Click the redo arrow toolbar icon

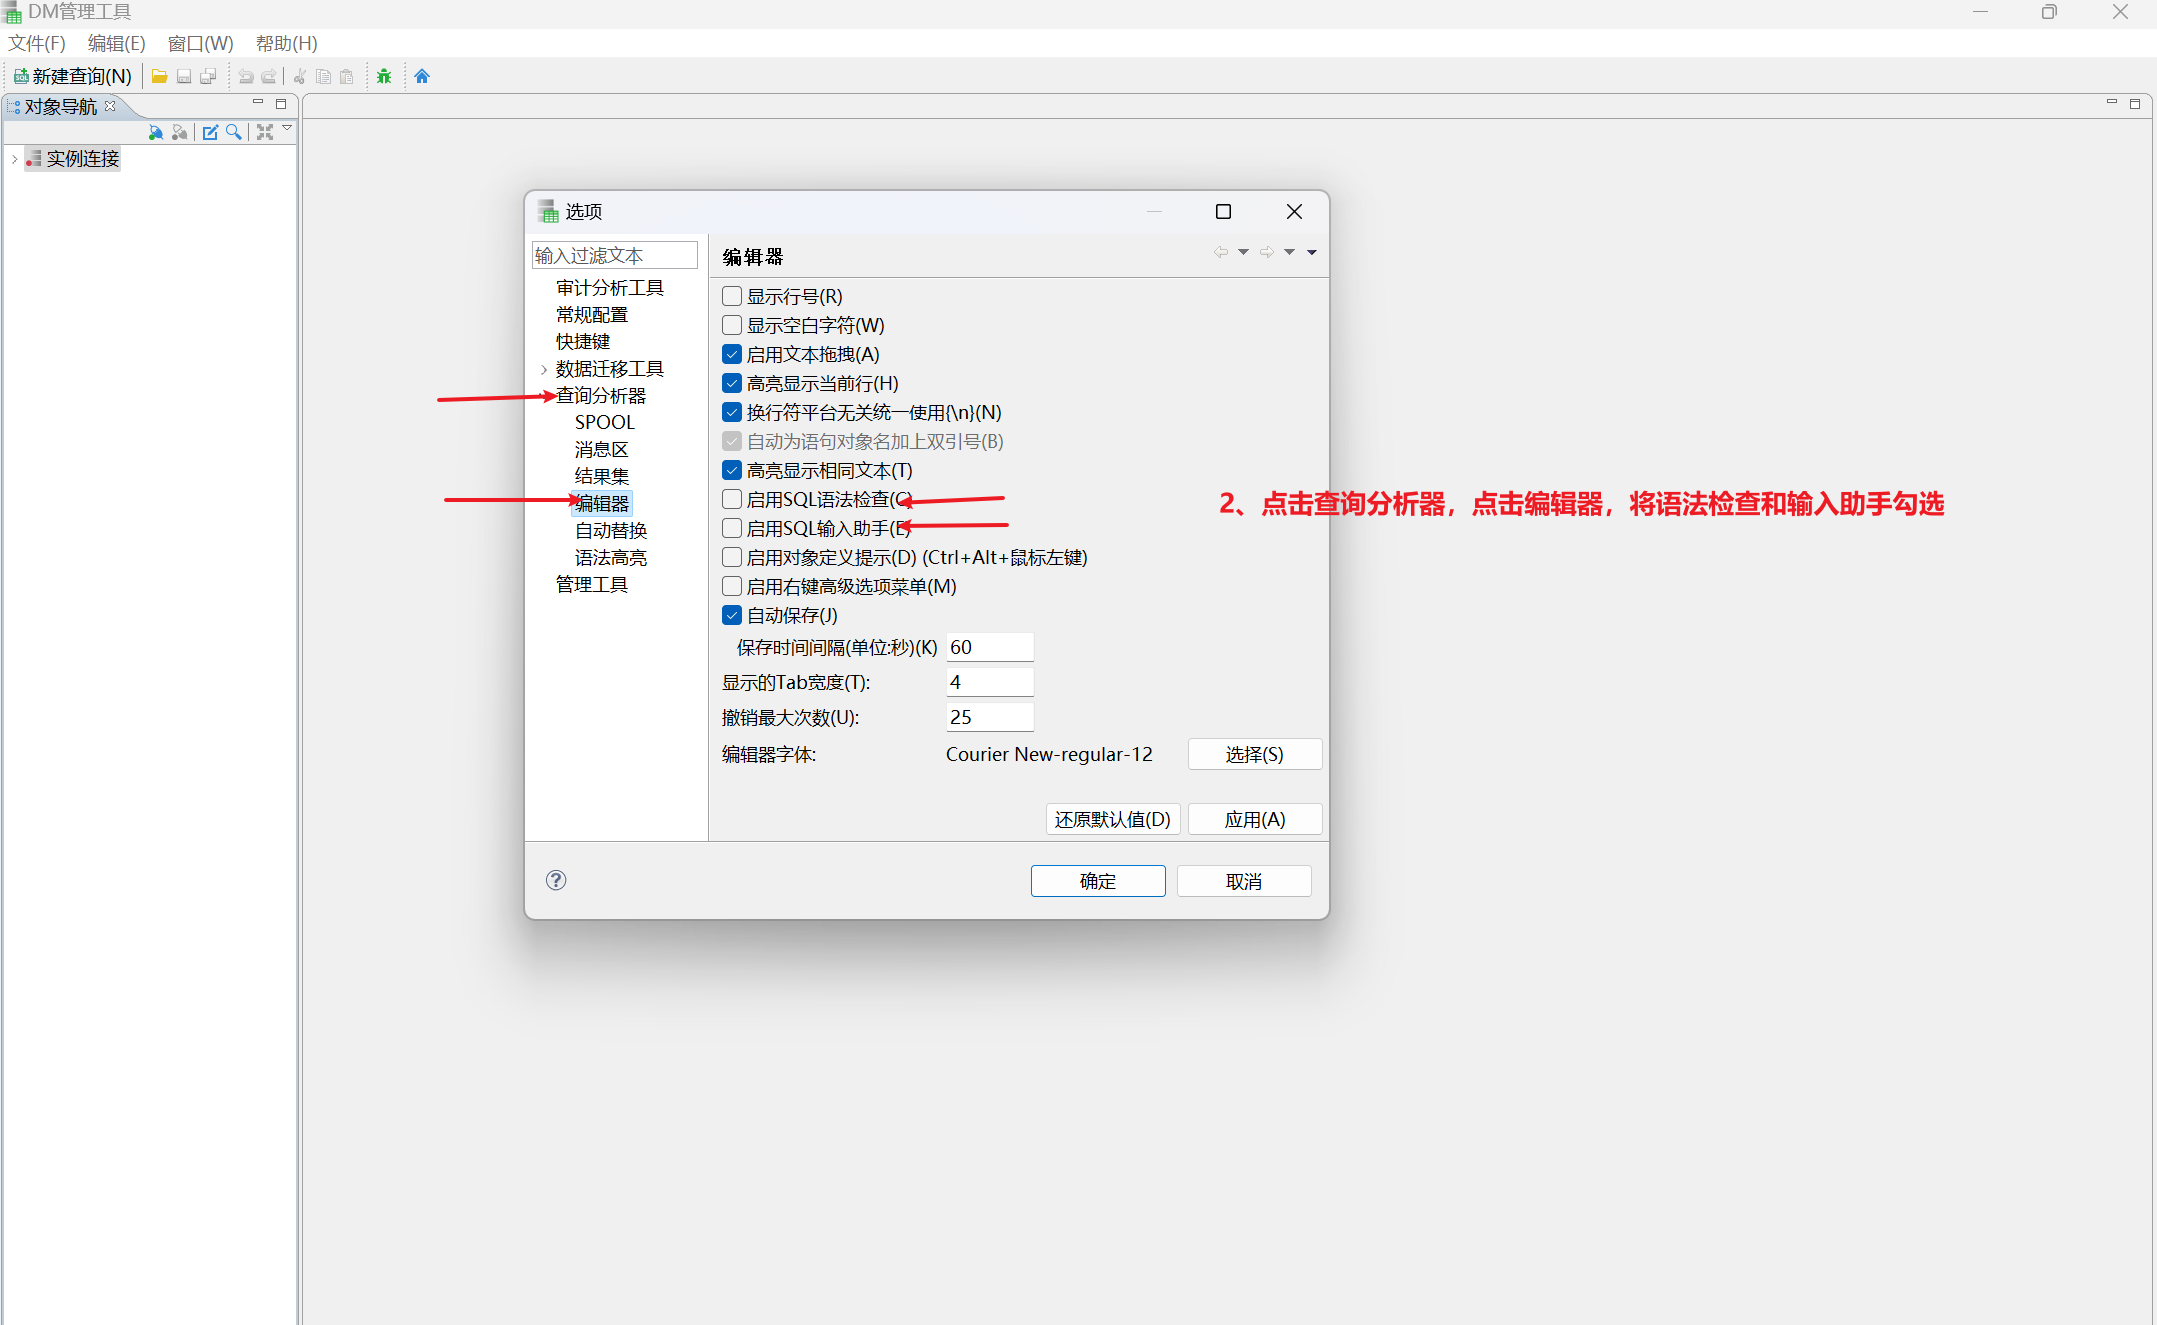(x=269, y=77)
